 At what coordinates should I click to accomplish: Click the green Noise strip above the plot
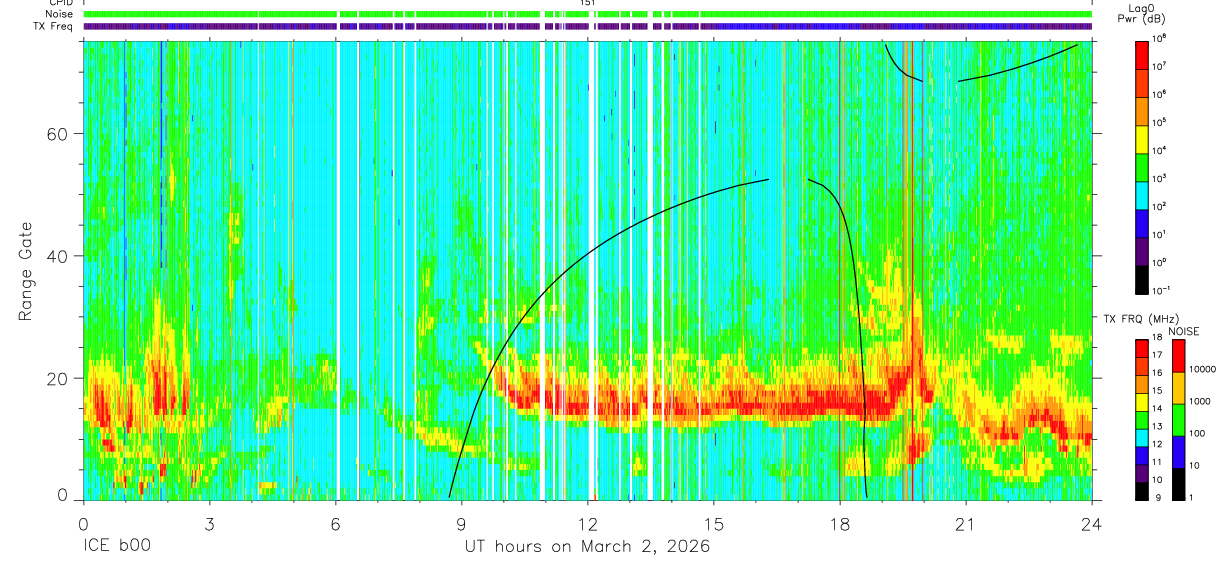(x=588, y=14)
